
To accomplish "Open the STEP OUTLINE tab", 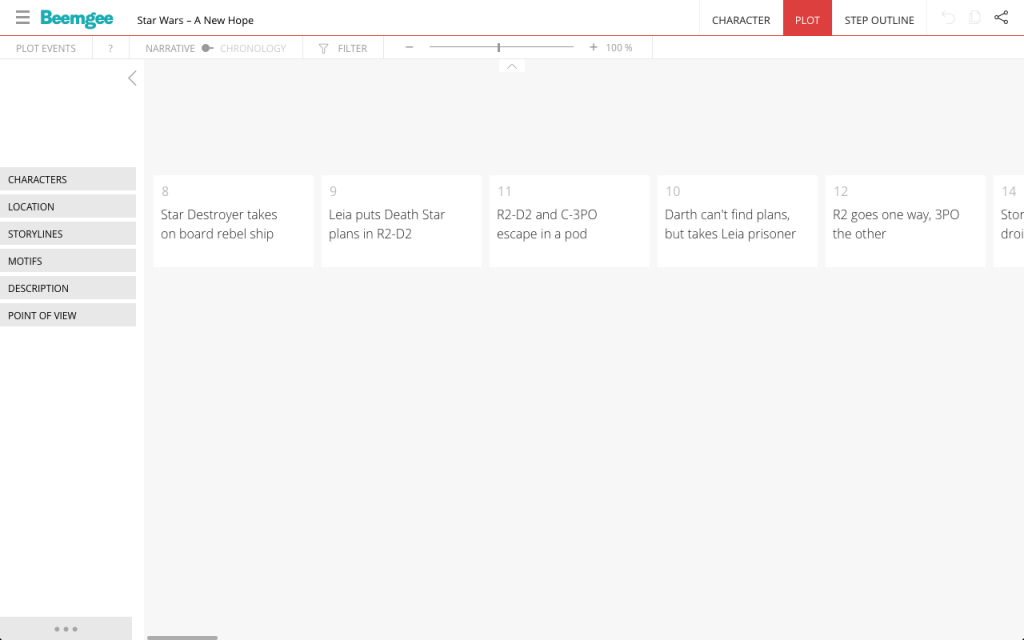I will (x=879, y=20).
